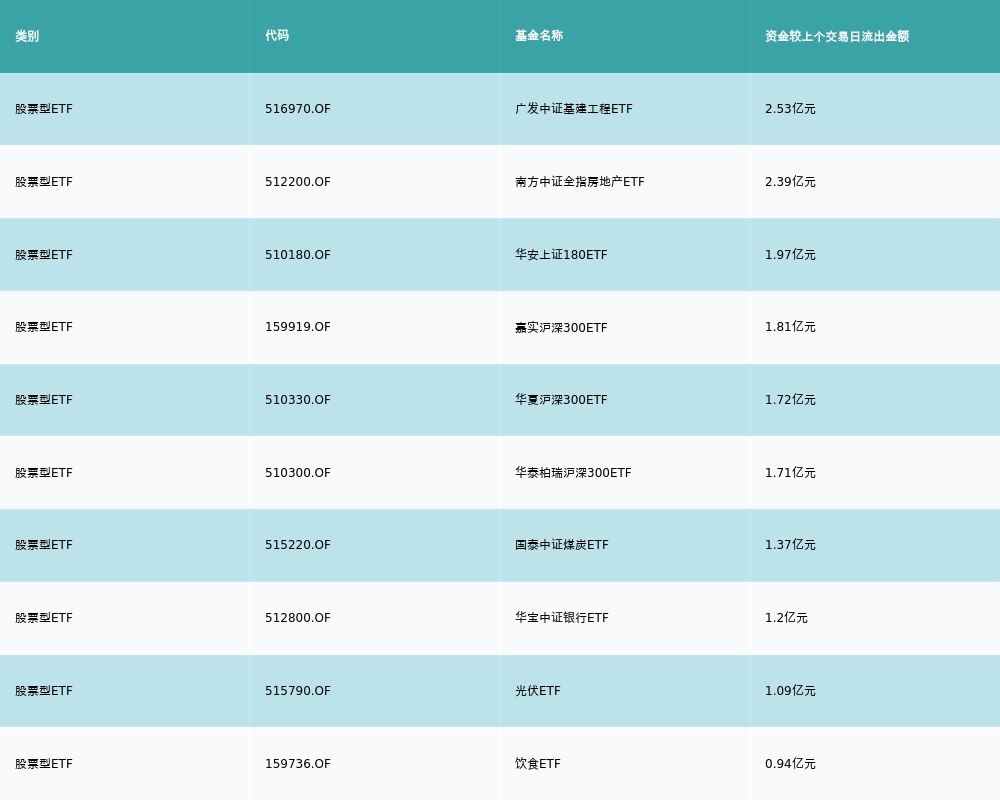This screenshot has width=1000, height=800.
Task: Click 股票型ETF in the 159736.OF row
Action: point(44,764)
